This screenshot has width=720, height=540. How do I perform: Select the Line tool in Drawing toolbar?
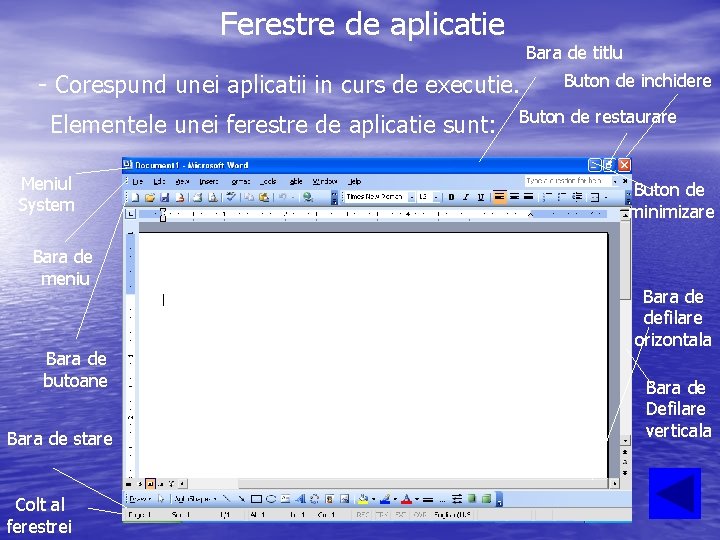(x=227, y=499)
